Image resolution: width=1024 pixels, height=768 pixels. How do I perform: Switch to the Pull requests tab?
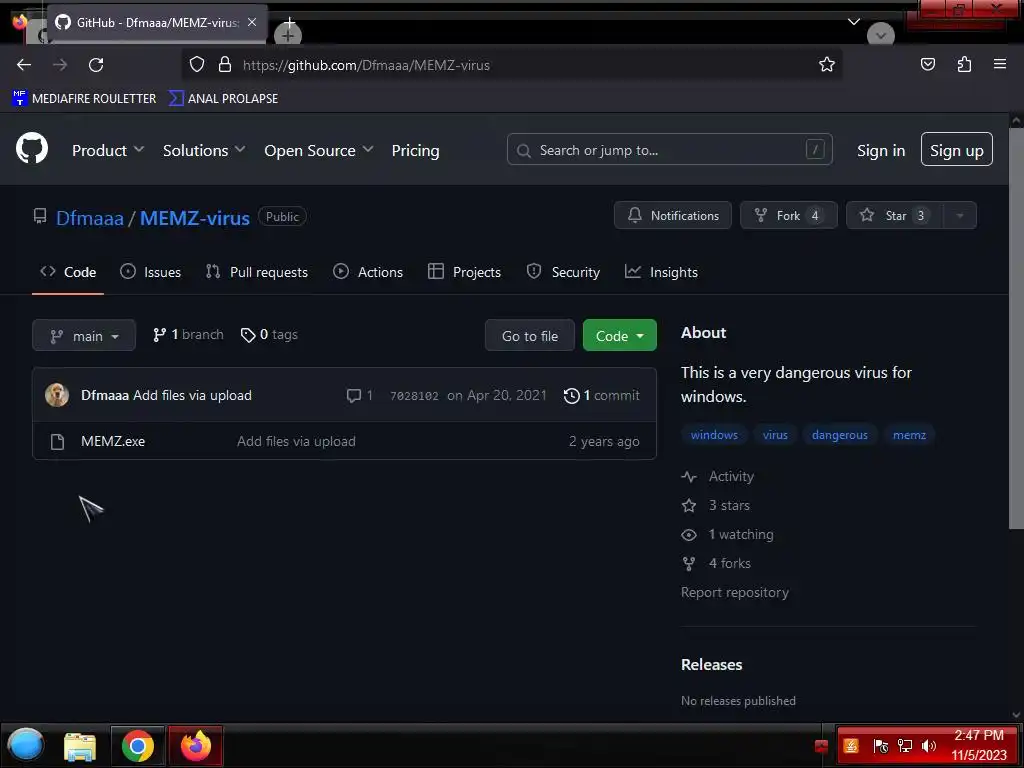[x=257, y=272]
